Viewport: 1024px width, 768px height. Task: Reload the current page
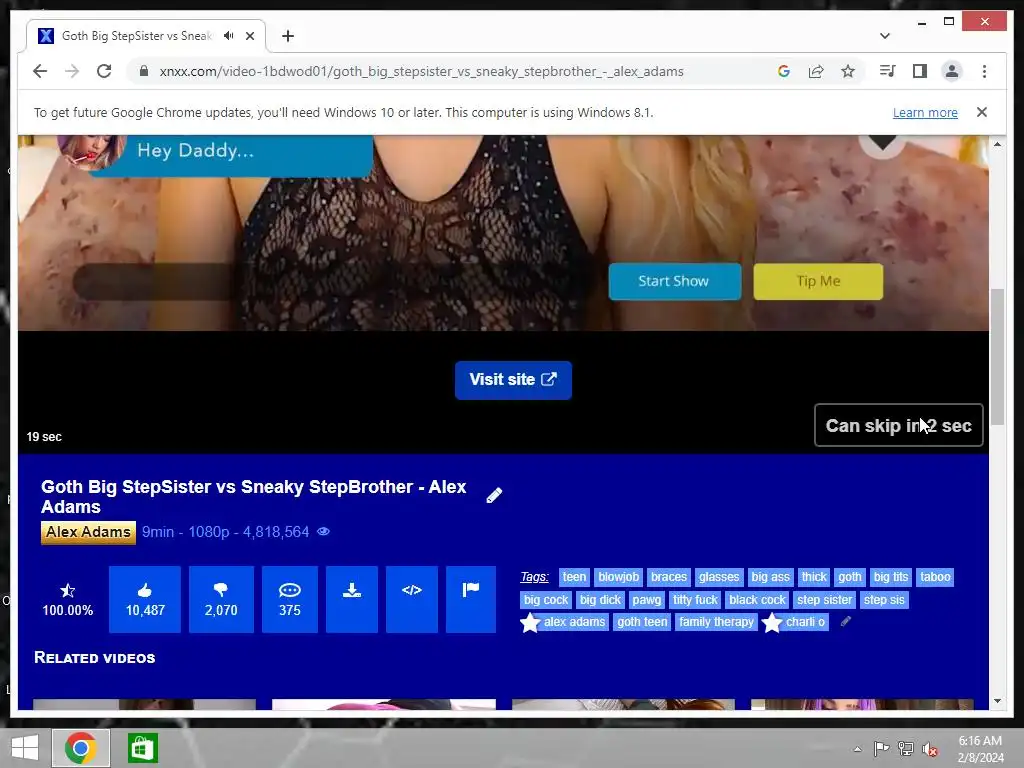click(x=104, y=71)
